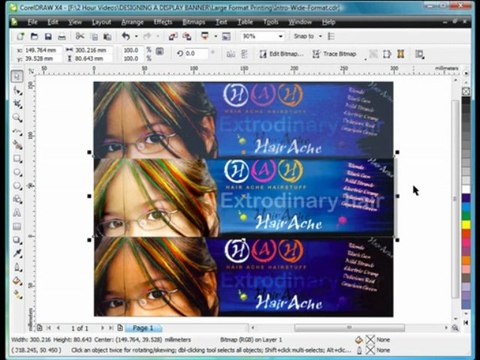Expand the undo history dropdown arrow

136,36
